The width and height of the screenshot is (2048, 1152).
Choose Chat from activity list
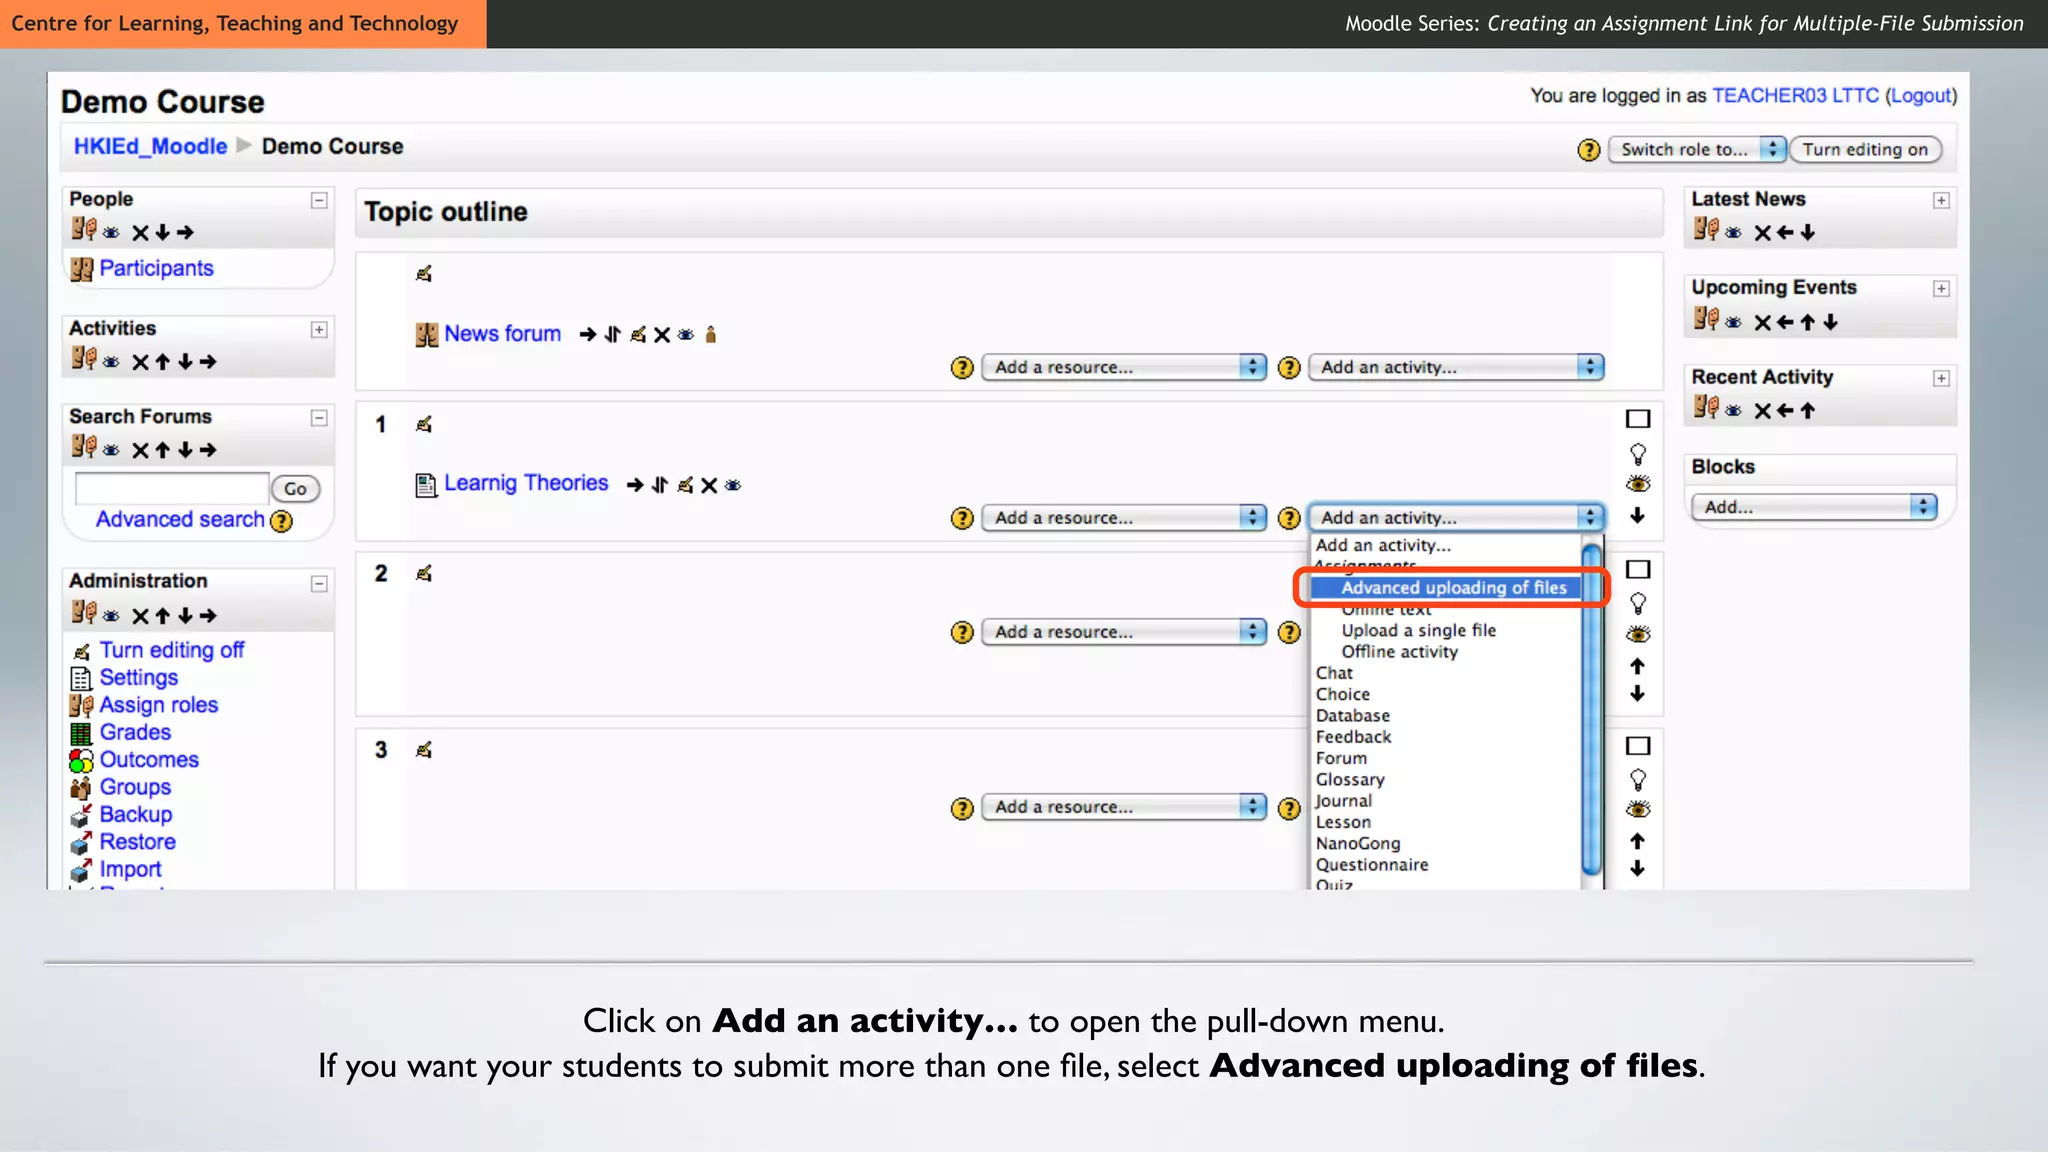coord(1334,673)
